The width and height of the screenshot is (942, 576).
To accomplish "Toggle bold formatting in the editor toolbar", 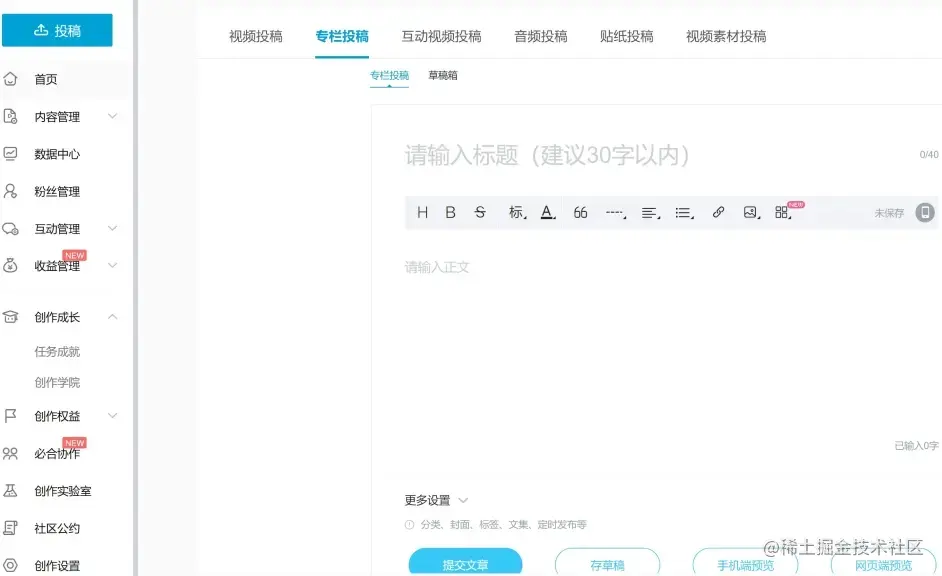I will (450, 212).
